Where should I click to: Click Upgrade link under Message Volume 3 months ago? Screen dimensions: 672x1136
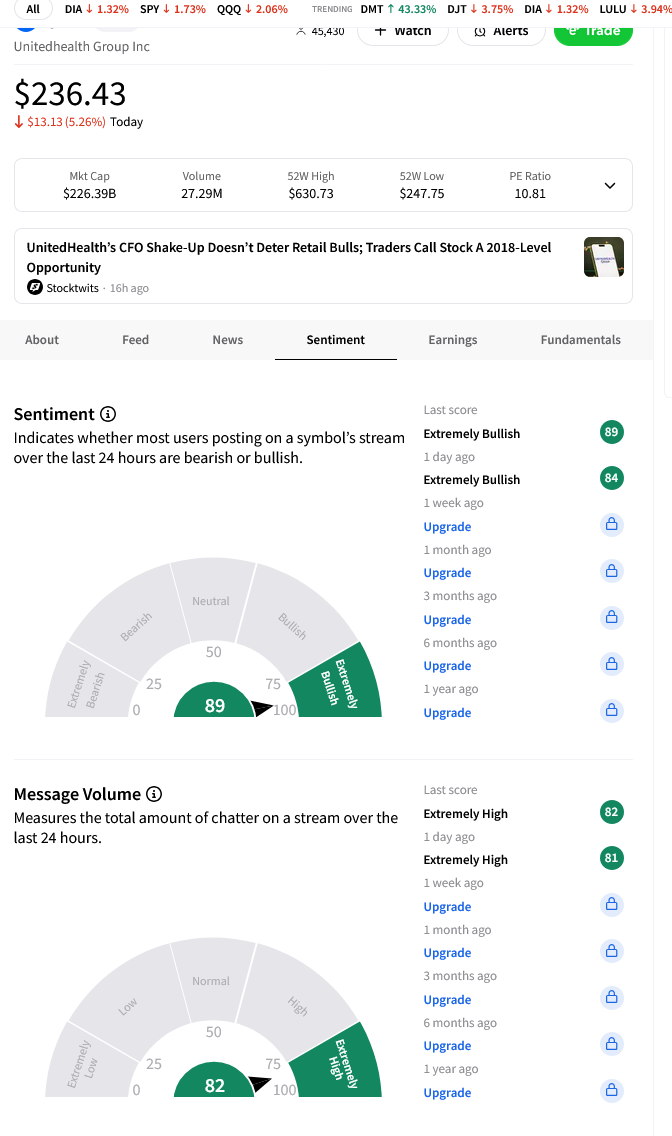click(448, 1000)
